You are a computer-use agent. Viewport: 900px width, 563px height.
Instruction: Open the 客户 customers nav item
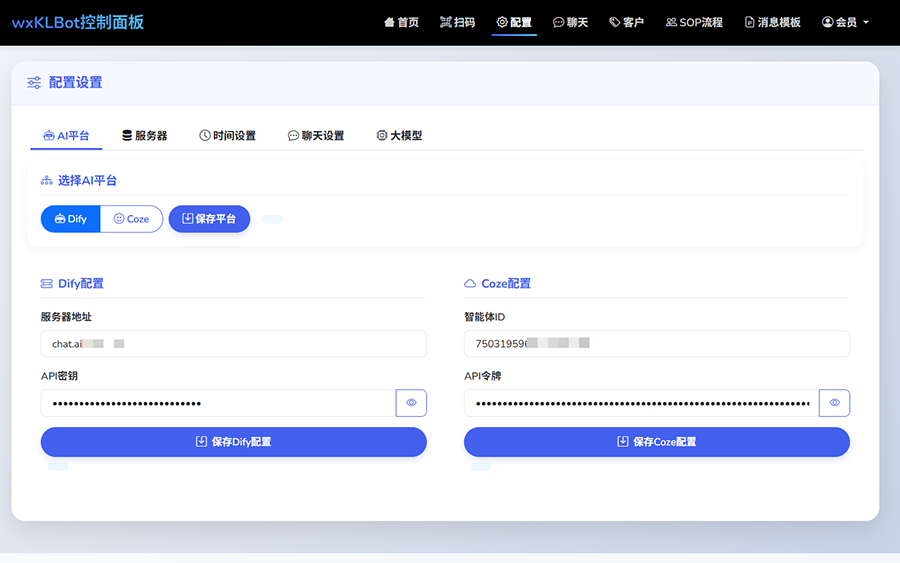coord(627,22)
